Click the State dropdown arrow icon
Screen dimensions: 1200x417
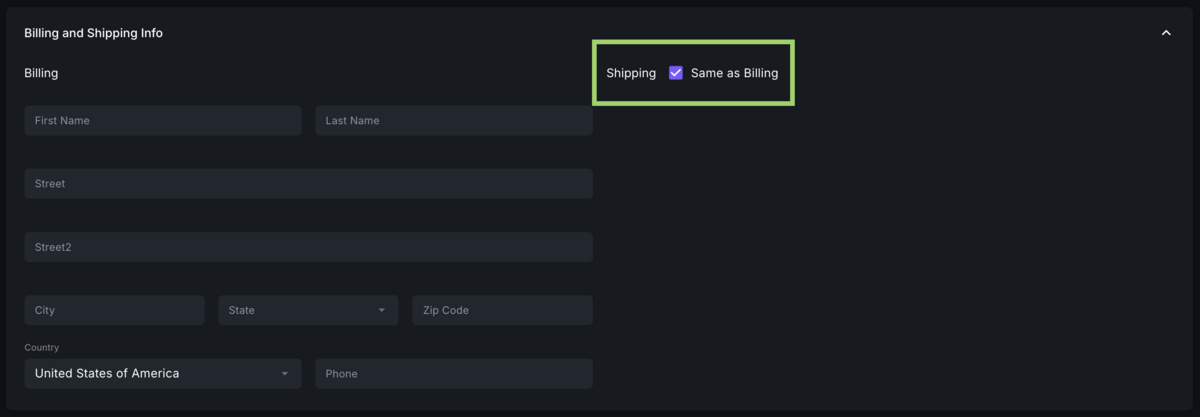point(382,310)
